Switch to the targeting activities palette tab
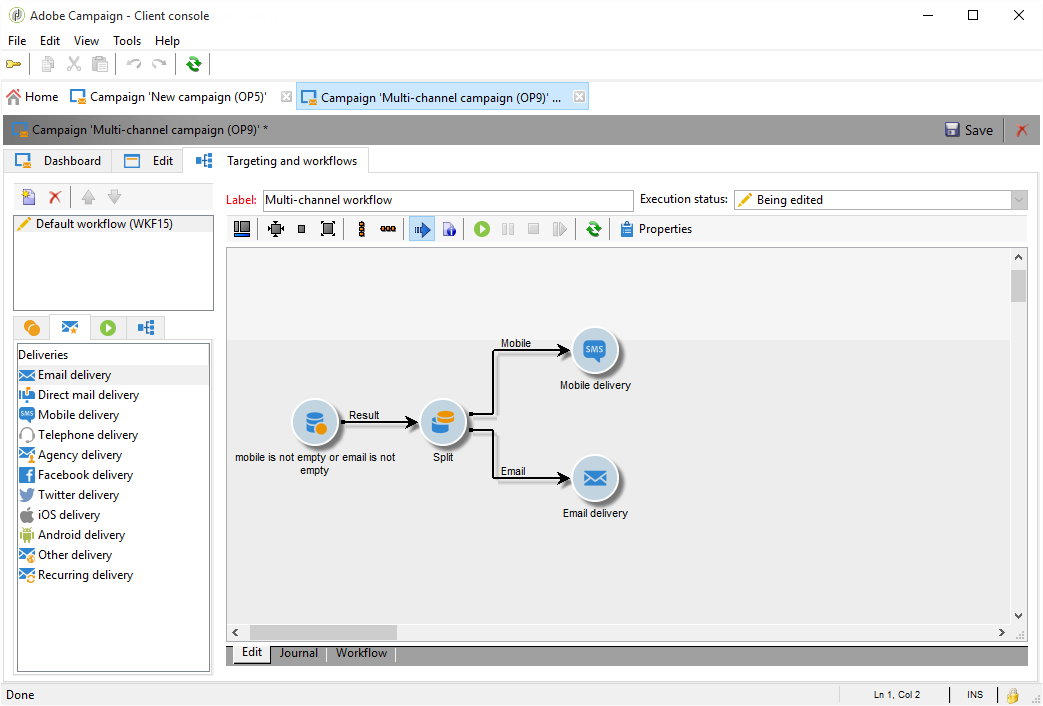1043x706 pixels. (31, 328)
